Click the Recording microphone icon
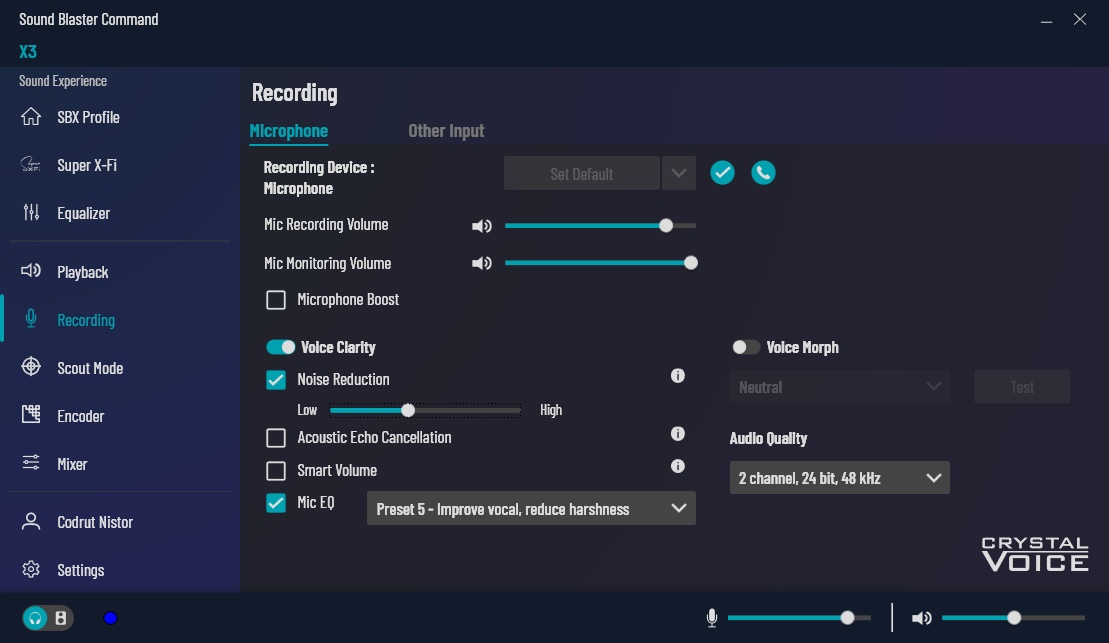Image resolution: width=1109 pixels, height=643 pixels. 31,319
